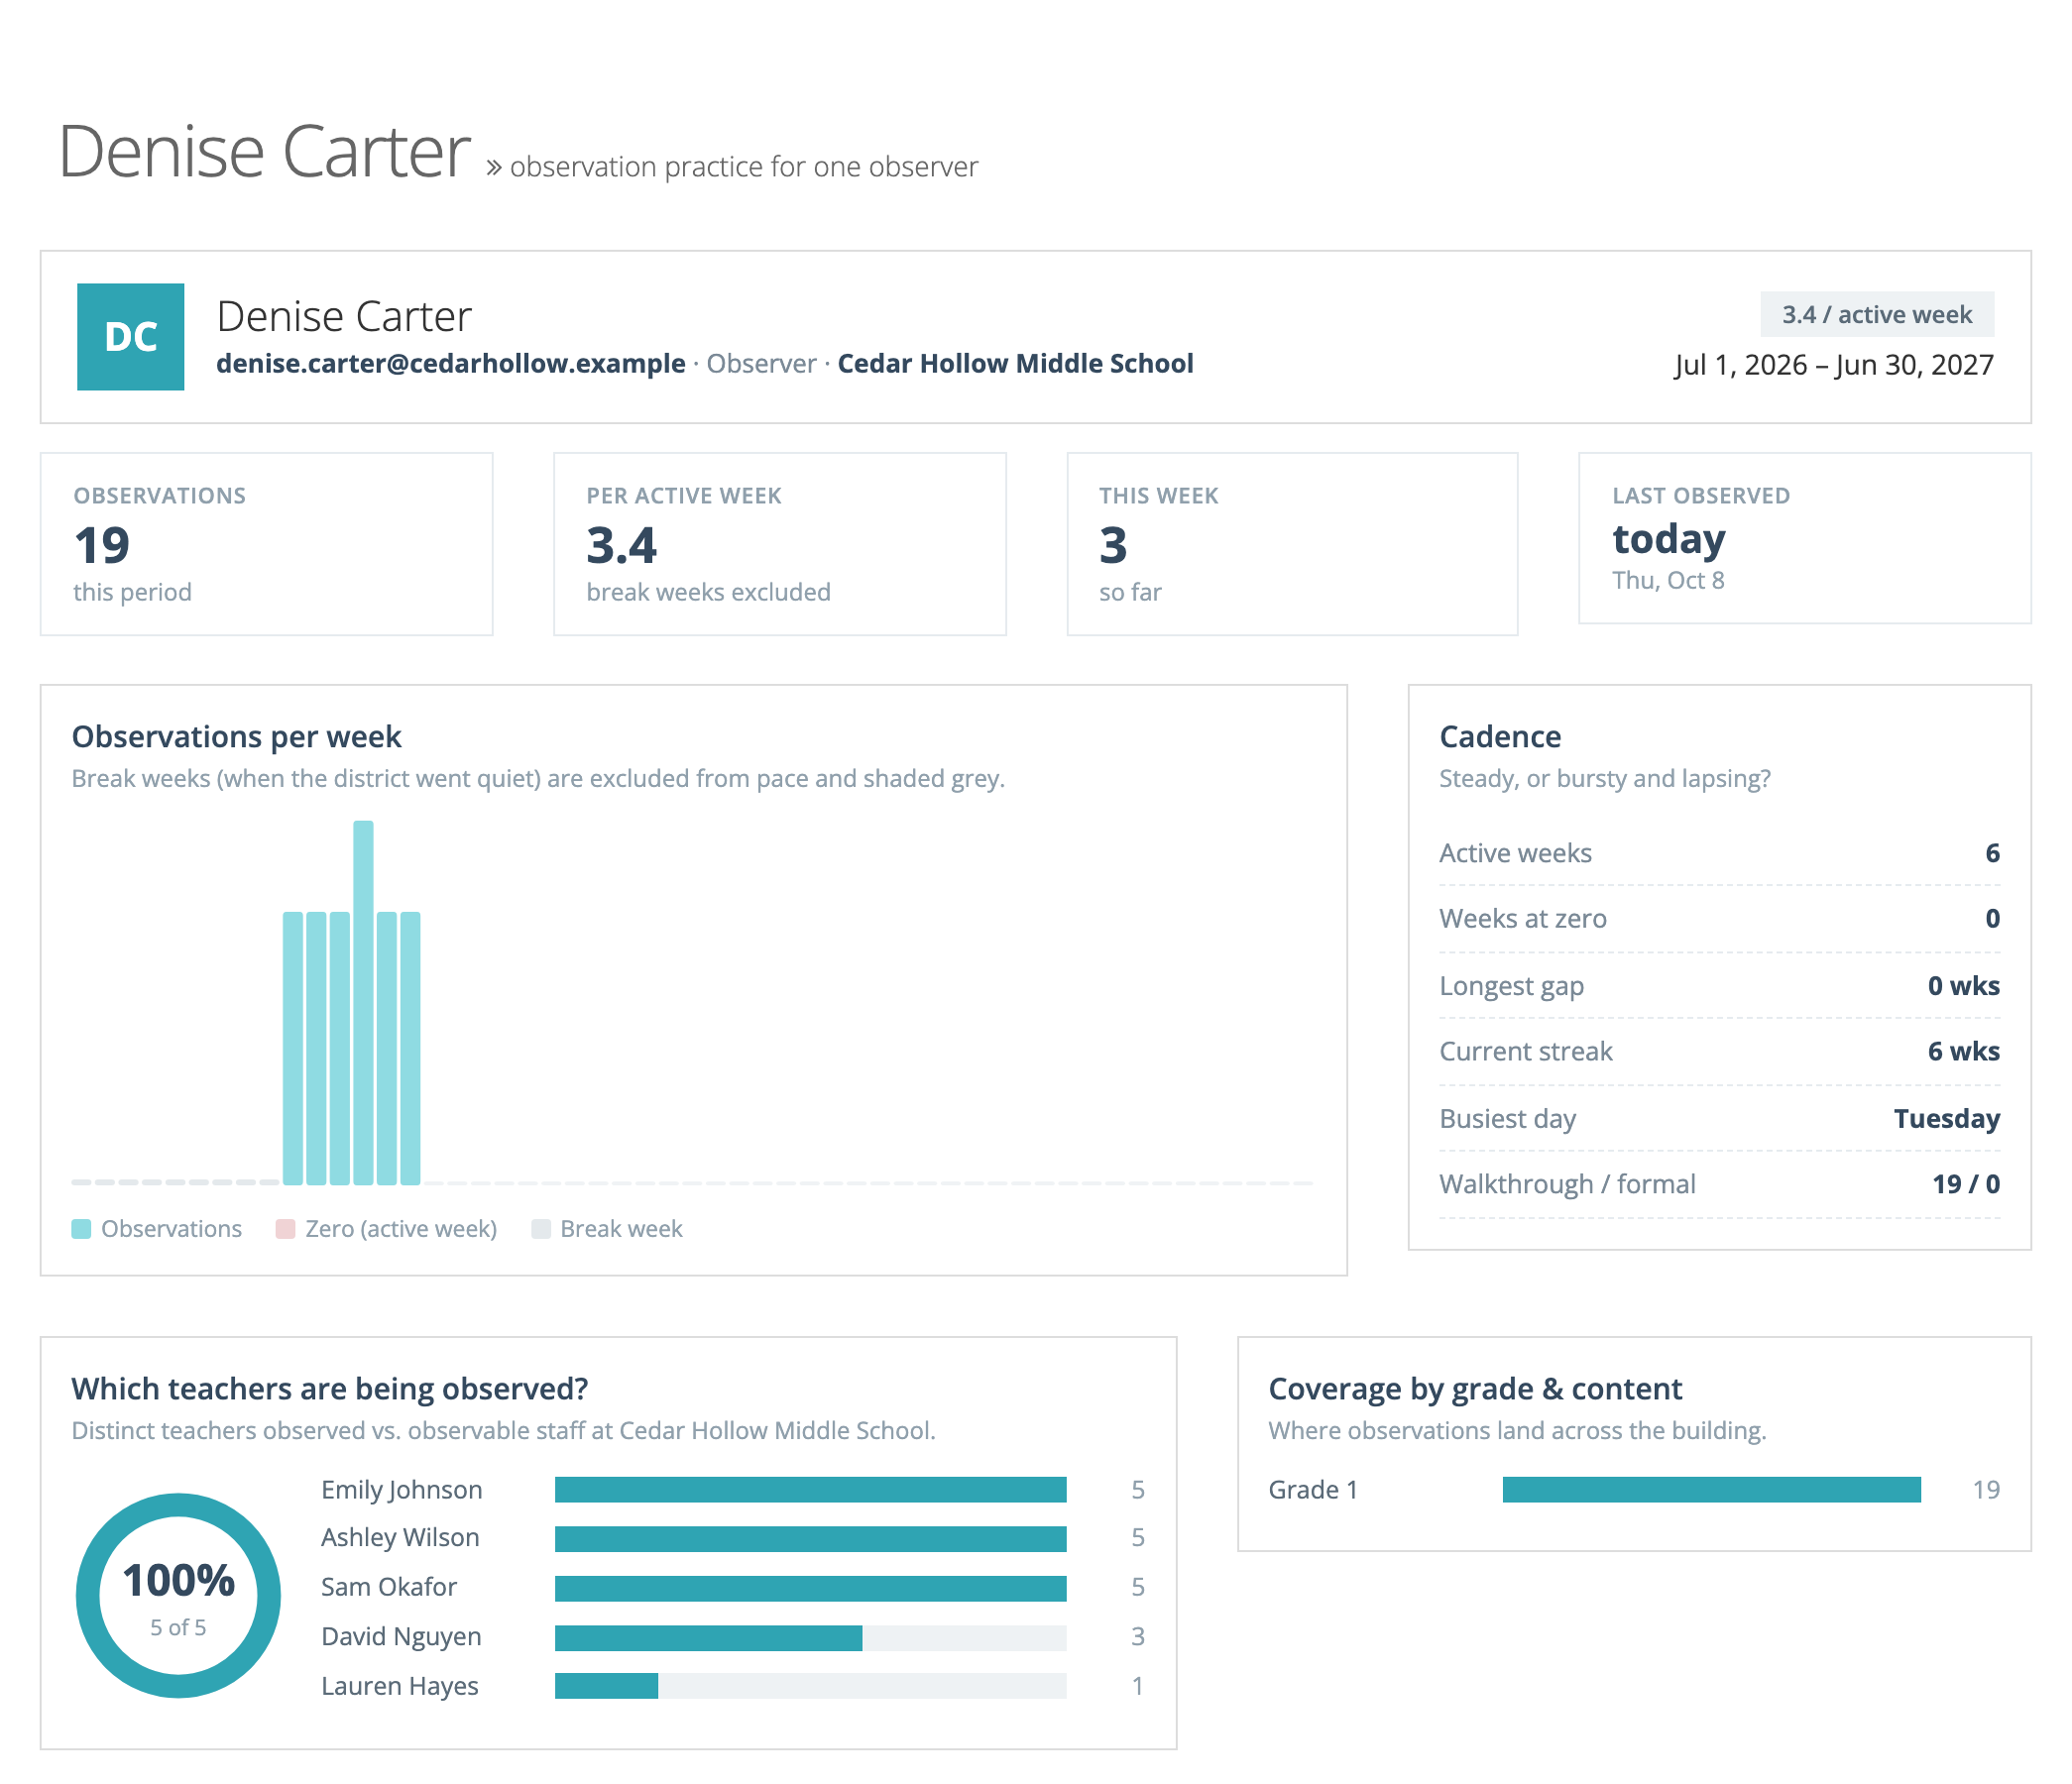Viewport: 2072px width, 1784px height.
Task: Click the DC avatar tile
Action: tap(130, 337)
